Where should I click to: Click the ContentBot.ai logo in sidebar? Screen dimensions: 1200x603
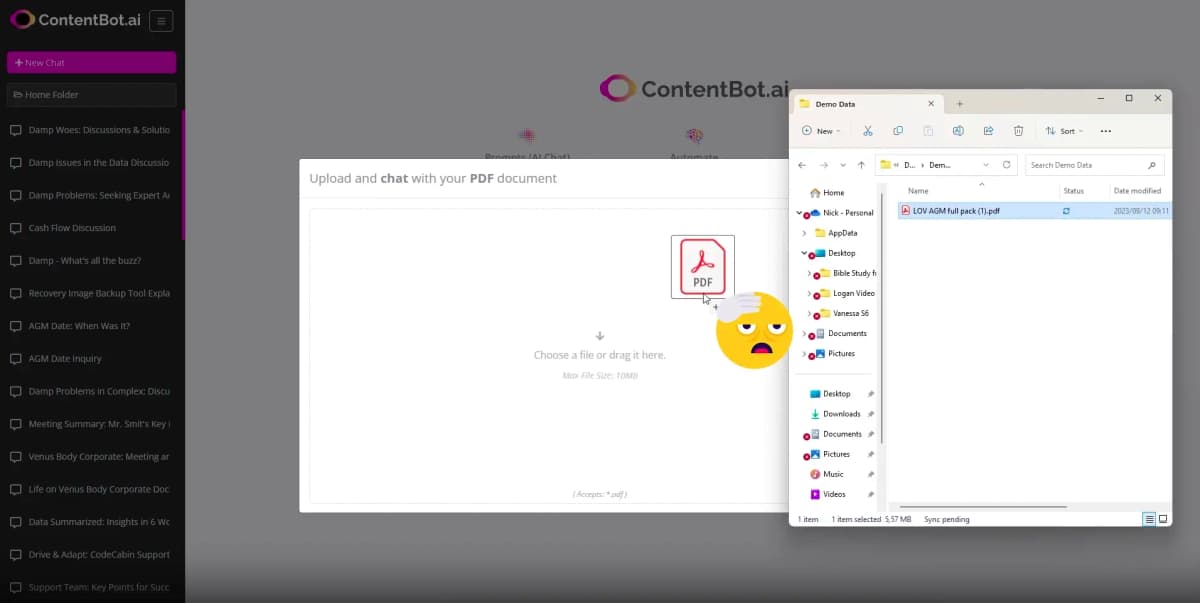(x=75, y=20)
